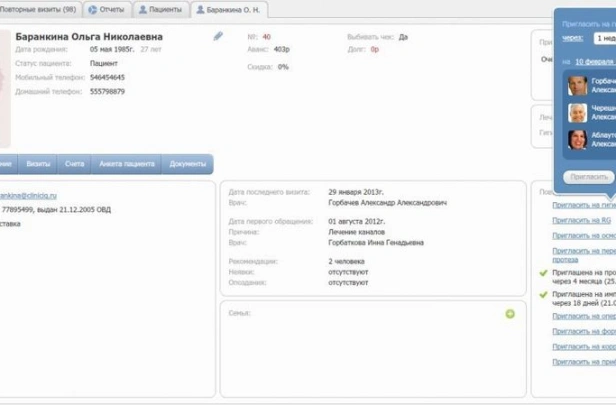Click the patient email address link
The width and height of the screenshot is (616, 405).
28,196
